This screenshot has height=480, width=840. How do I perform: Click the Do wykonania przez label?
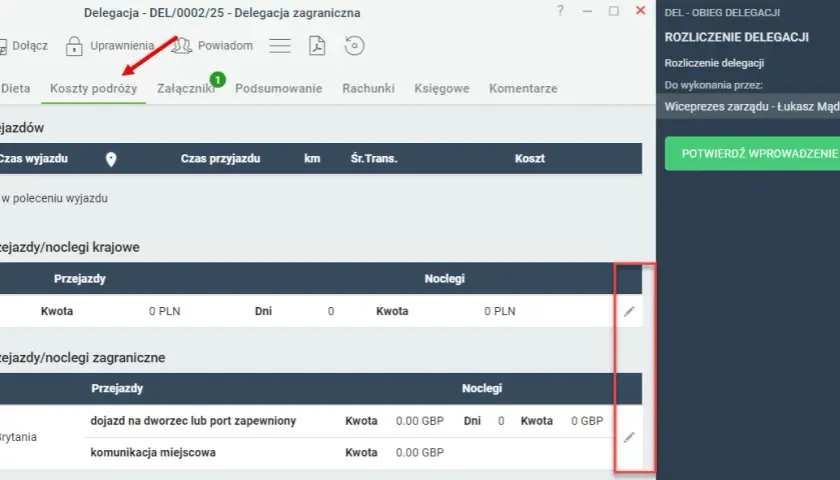click(x=714, y=85)
